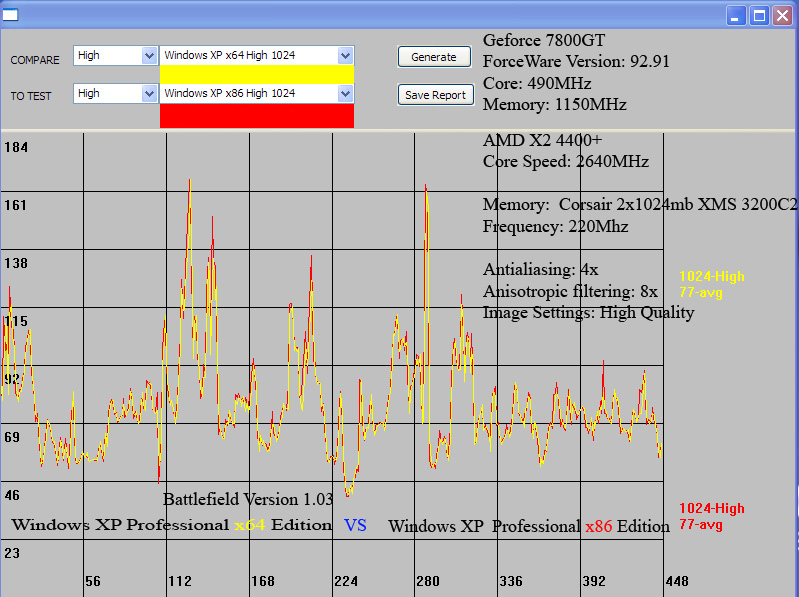Click the COMPARE label
Screen dimensions: 799x597
(35, 60)
